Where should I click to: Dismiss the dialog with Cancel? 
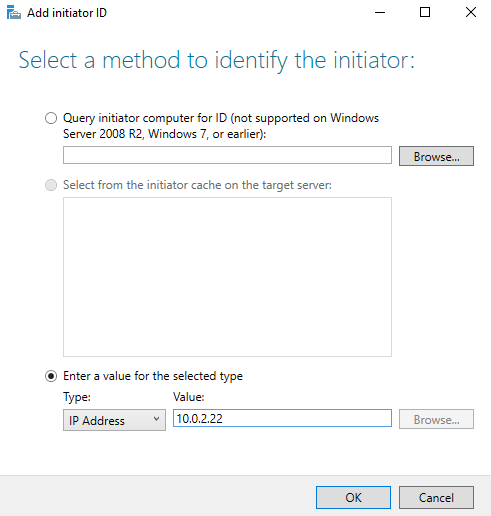[436, 498]
